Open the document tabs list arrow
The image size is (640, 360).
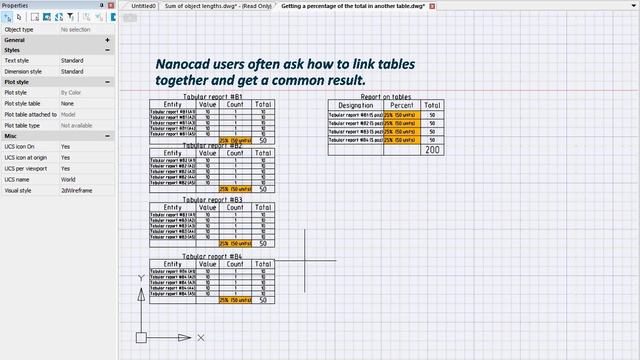click(x=633, y=6)
